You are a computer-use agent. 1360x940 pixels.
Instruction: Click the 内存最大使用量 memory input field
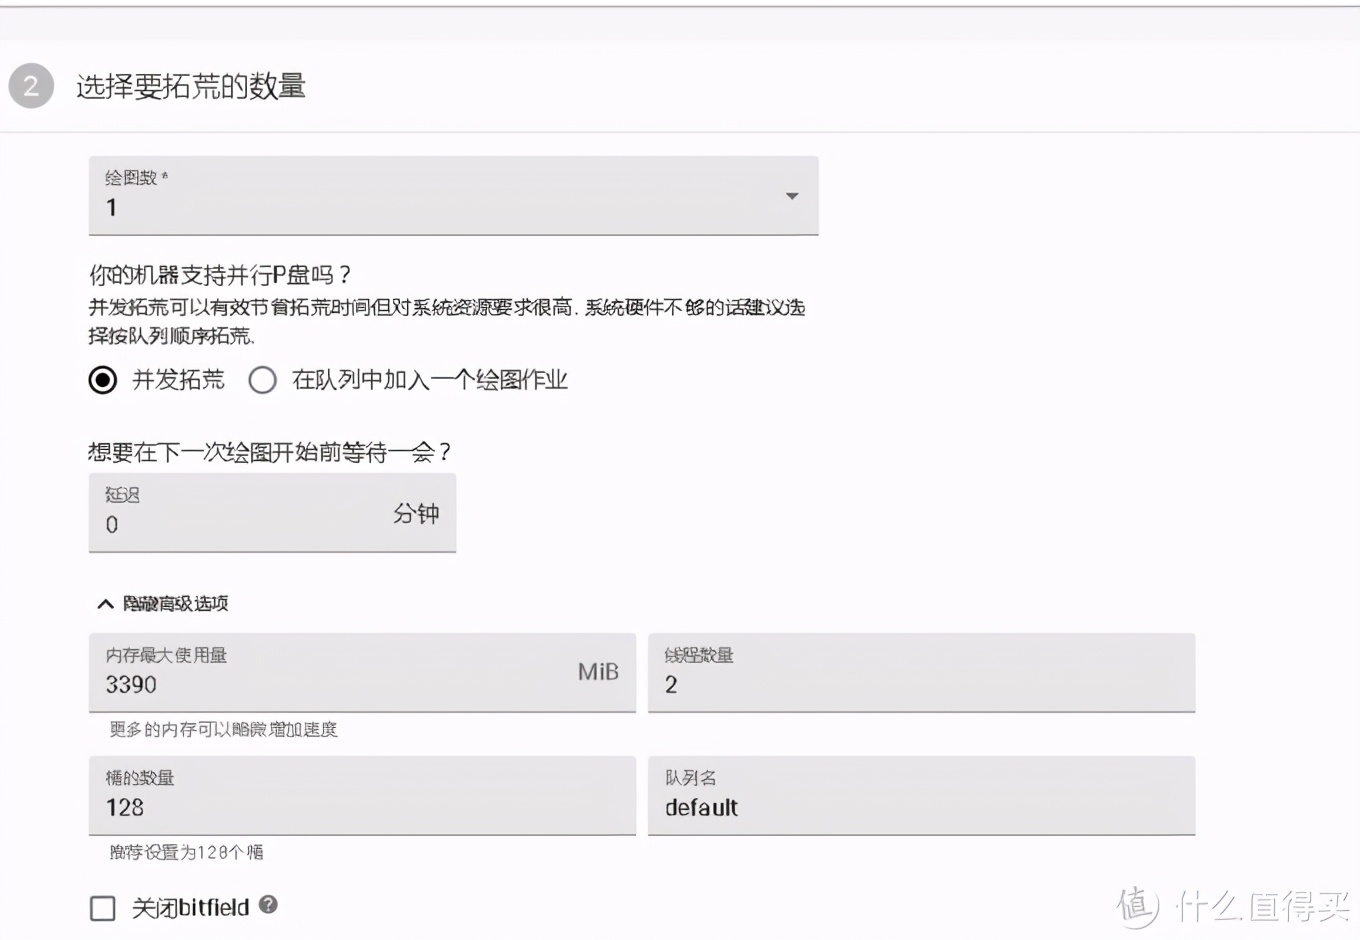(362, 672)
